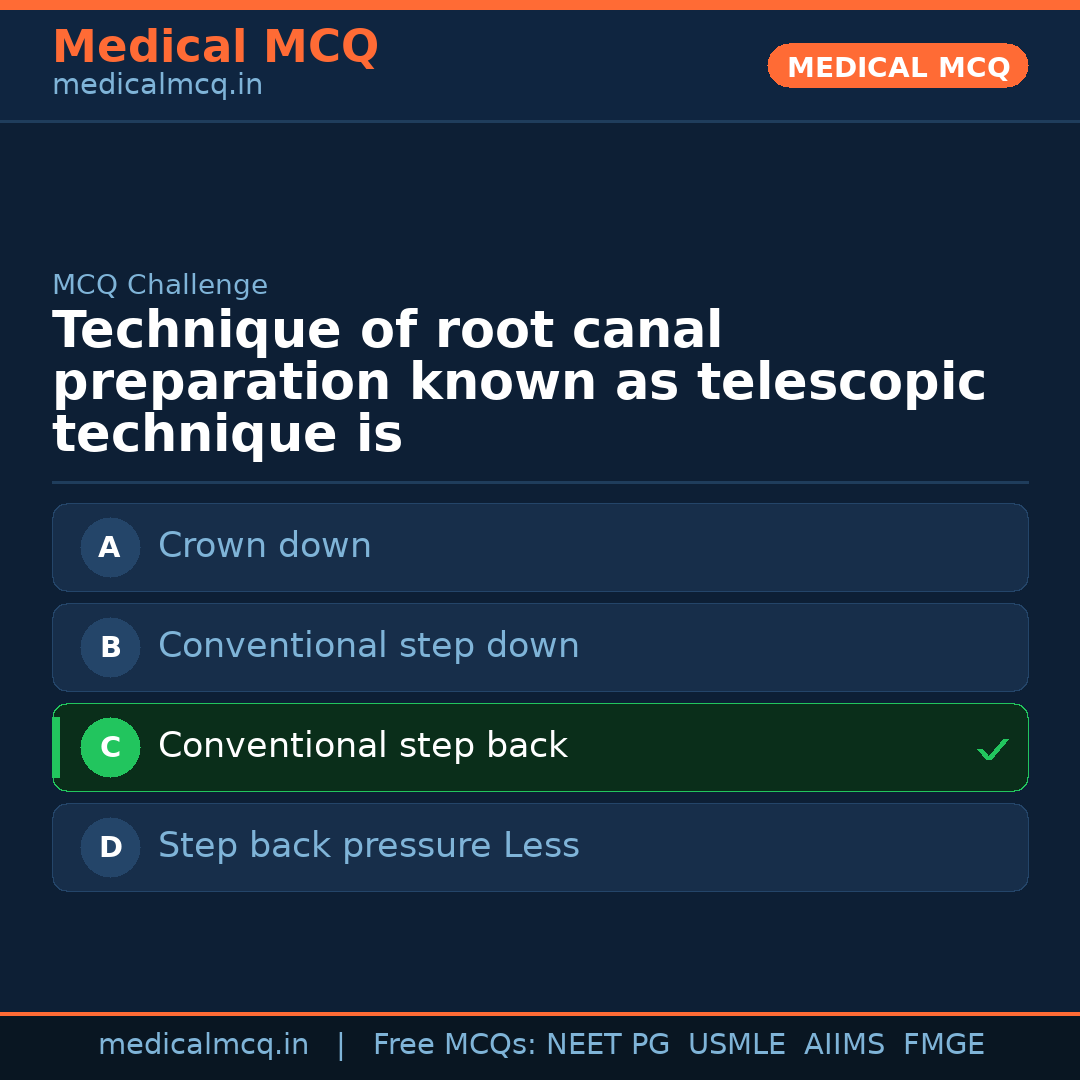Click the Free MCQs label in the footer

pos(455,1045)
